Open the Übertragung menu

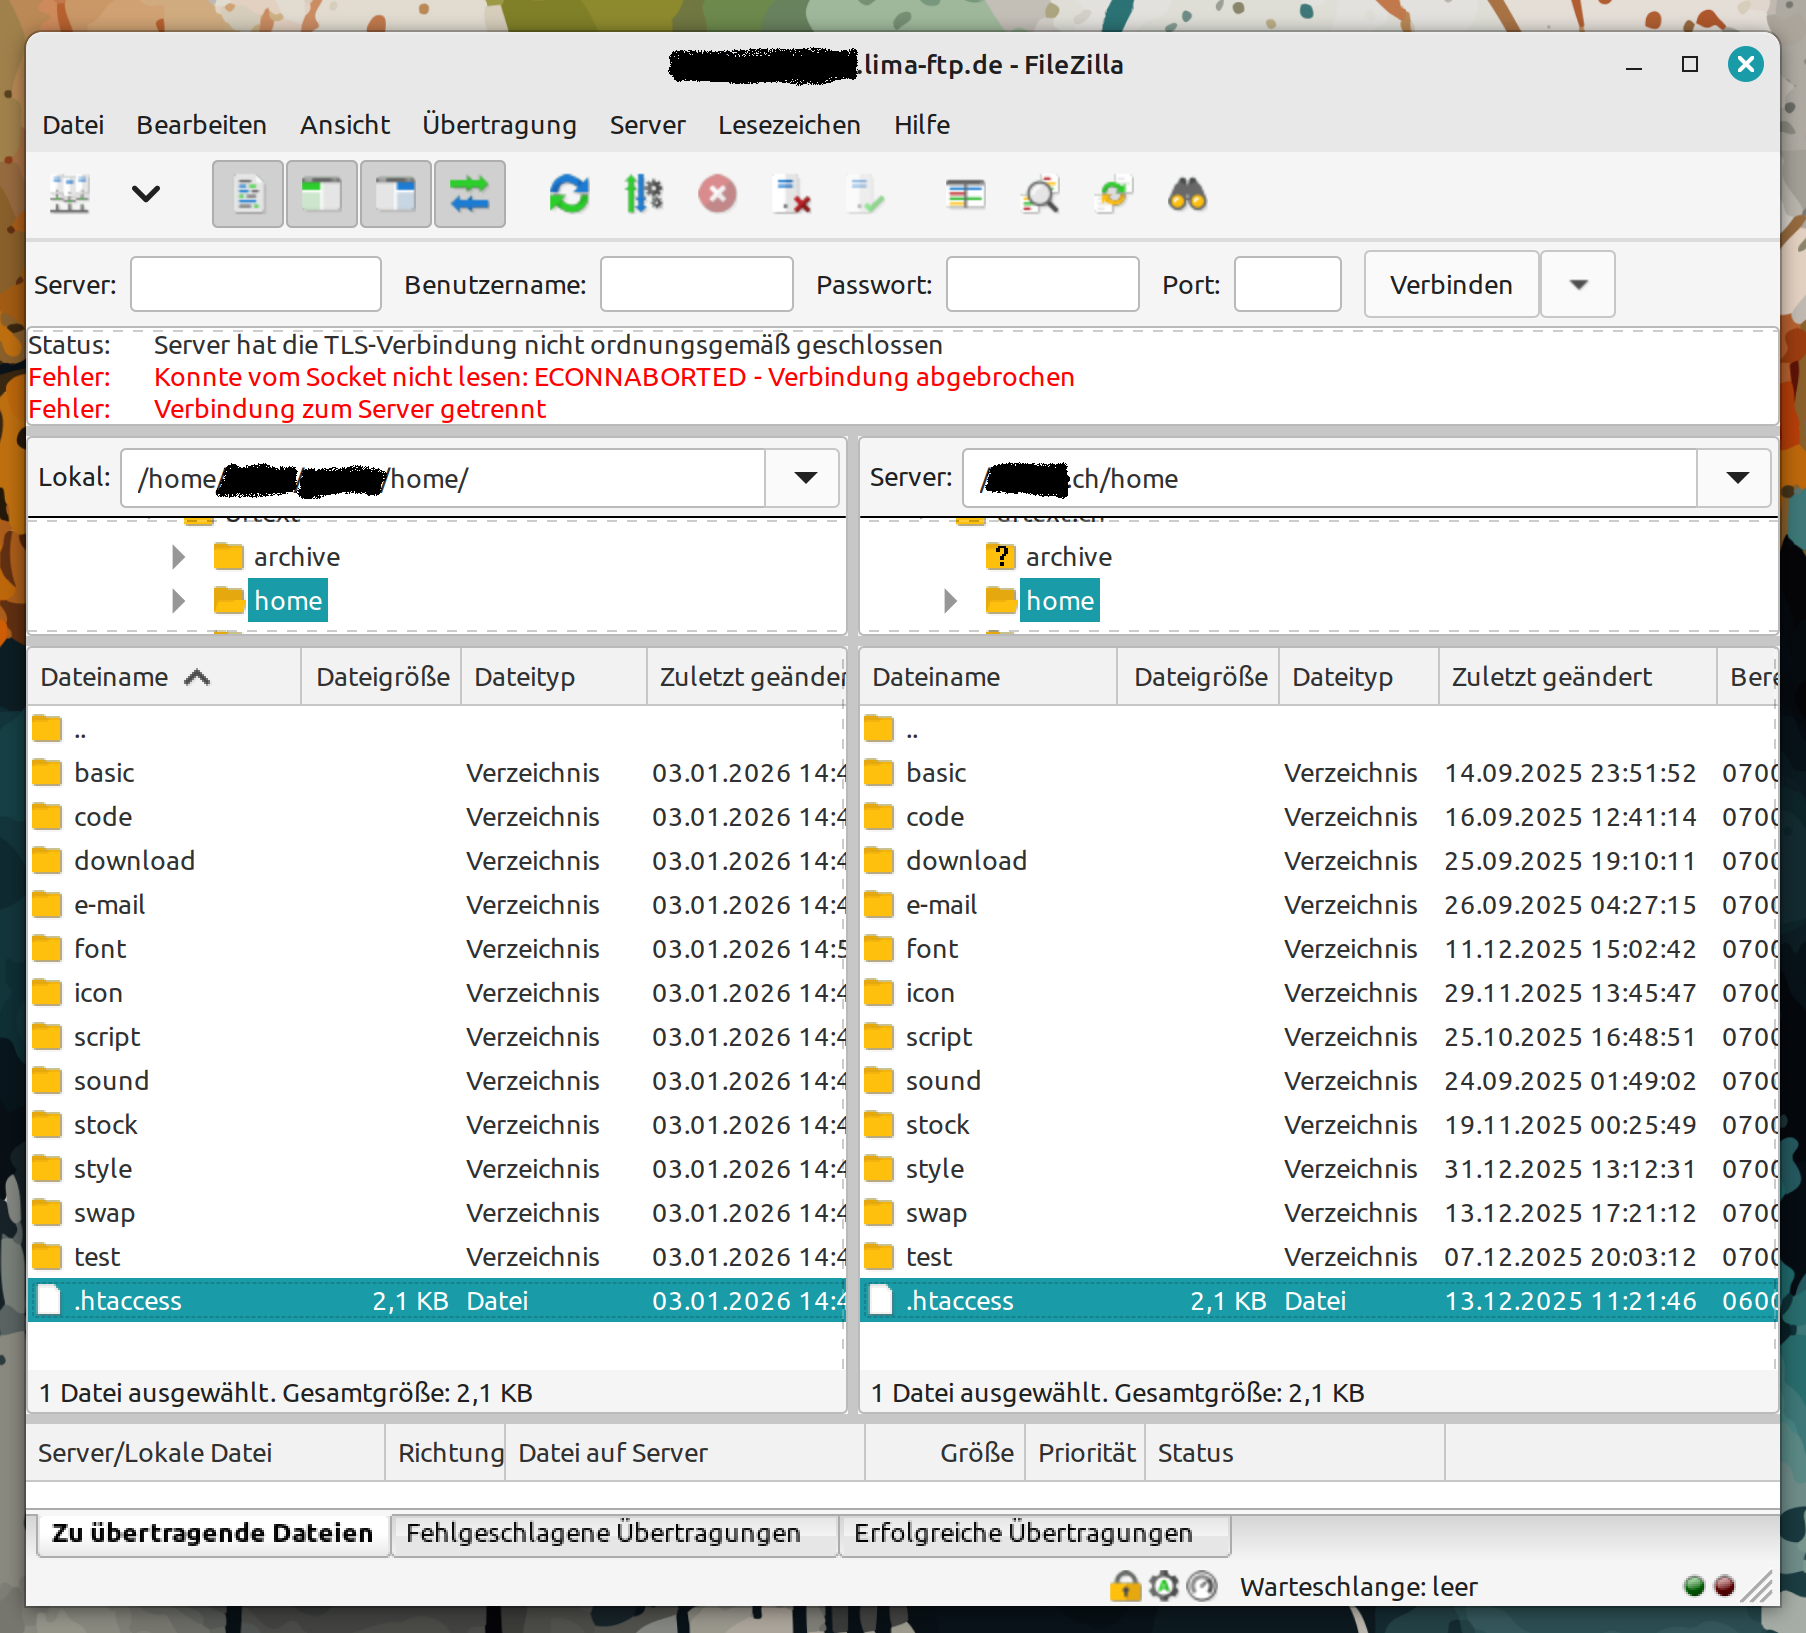click(499, 125)
